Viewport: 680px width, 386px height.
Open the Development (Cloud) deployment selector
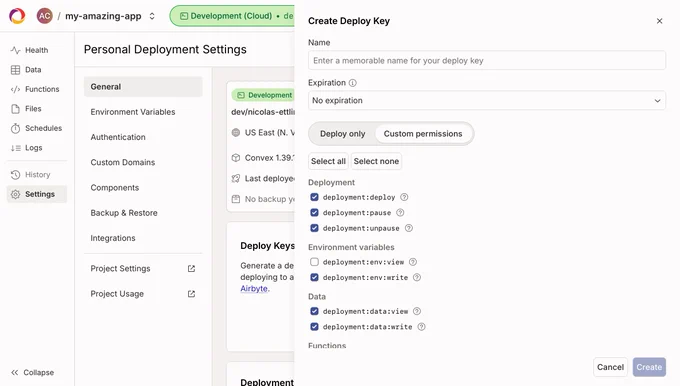[x=232, y=16]
